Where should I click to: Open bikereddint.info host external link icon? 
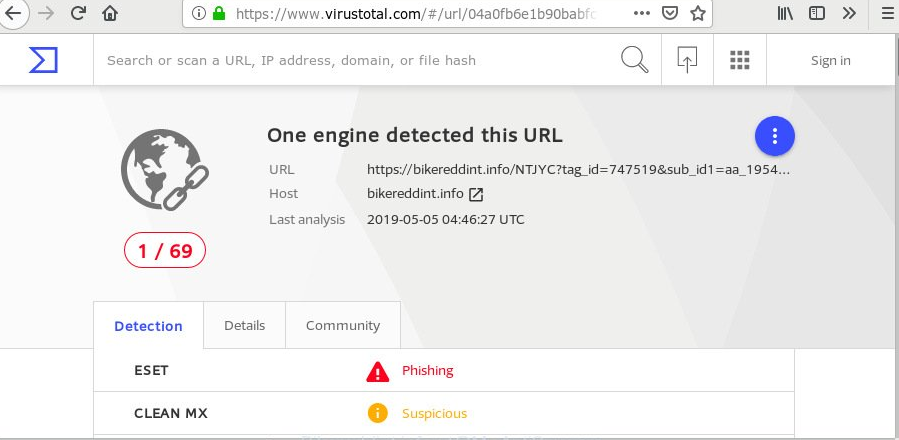[x=477, y=194]
